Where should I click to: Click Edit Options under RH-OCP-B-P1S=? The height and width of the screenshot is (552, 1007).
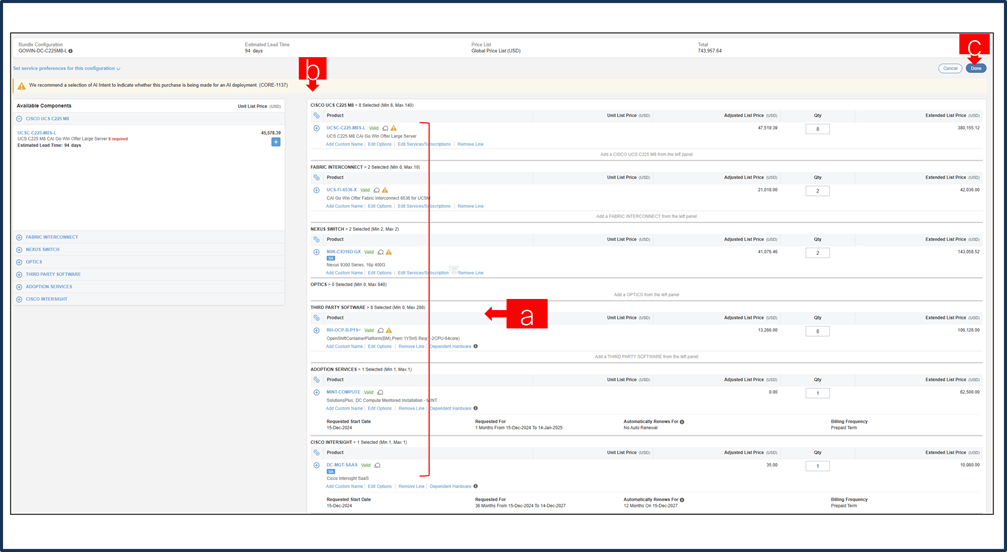[x=380, y=347]
